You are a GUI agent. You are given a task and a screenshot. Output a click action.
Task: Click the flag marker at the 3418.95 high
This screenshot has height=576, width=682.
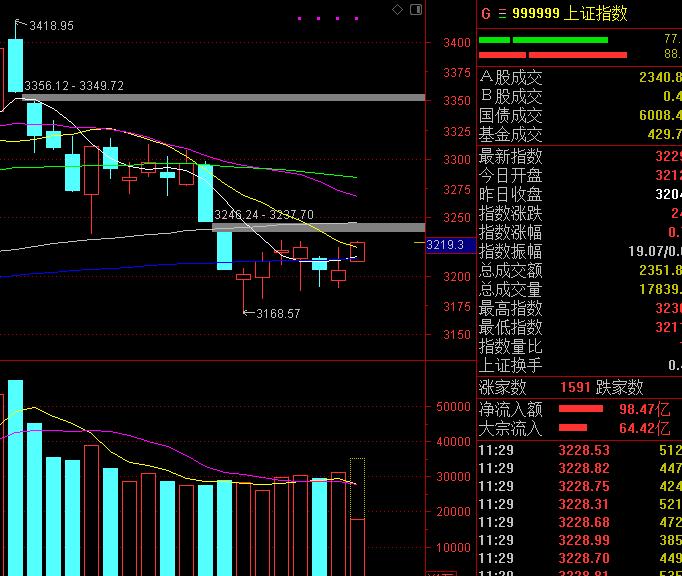pos(18,24)
